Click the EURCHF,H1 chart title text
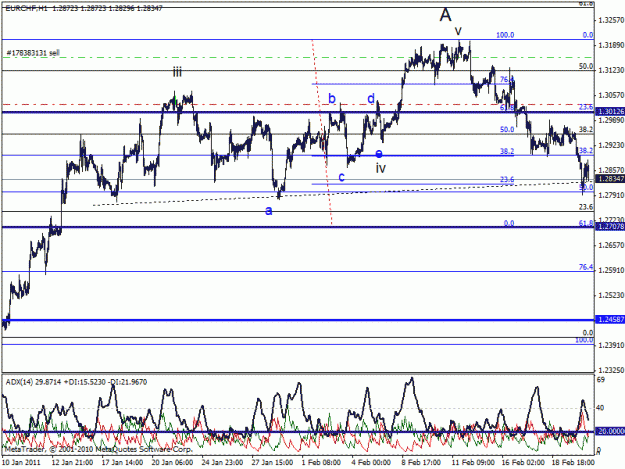 tap(84, 8)
